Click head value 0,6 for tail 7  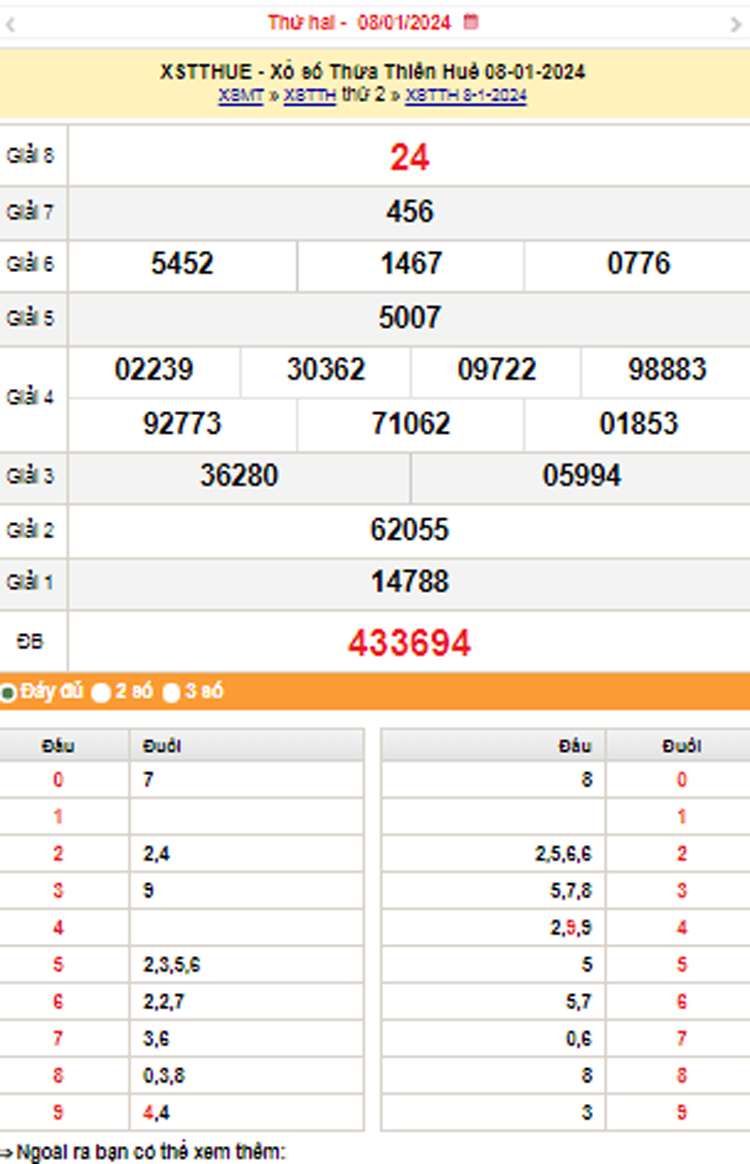[x=578, y=1039]
